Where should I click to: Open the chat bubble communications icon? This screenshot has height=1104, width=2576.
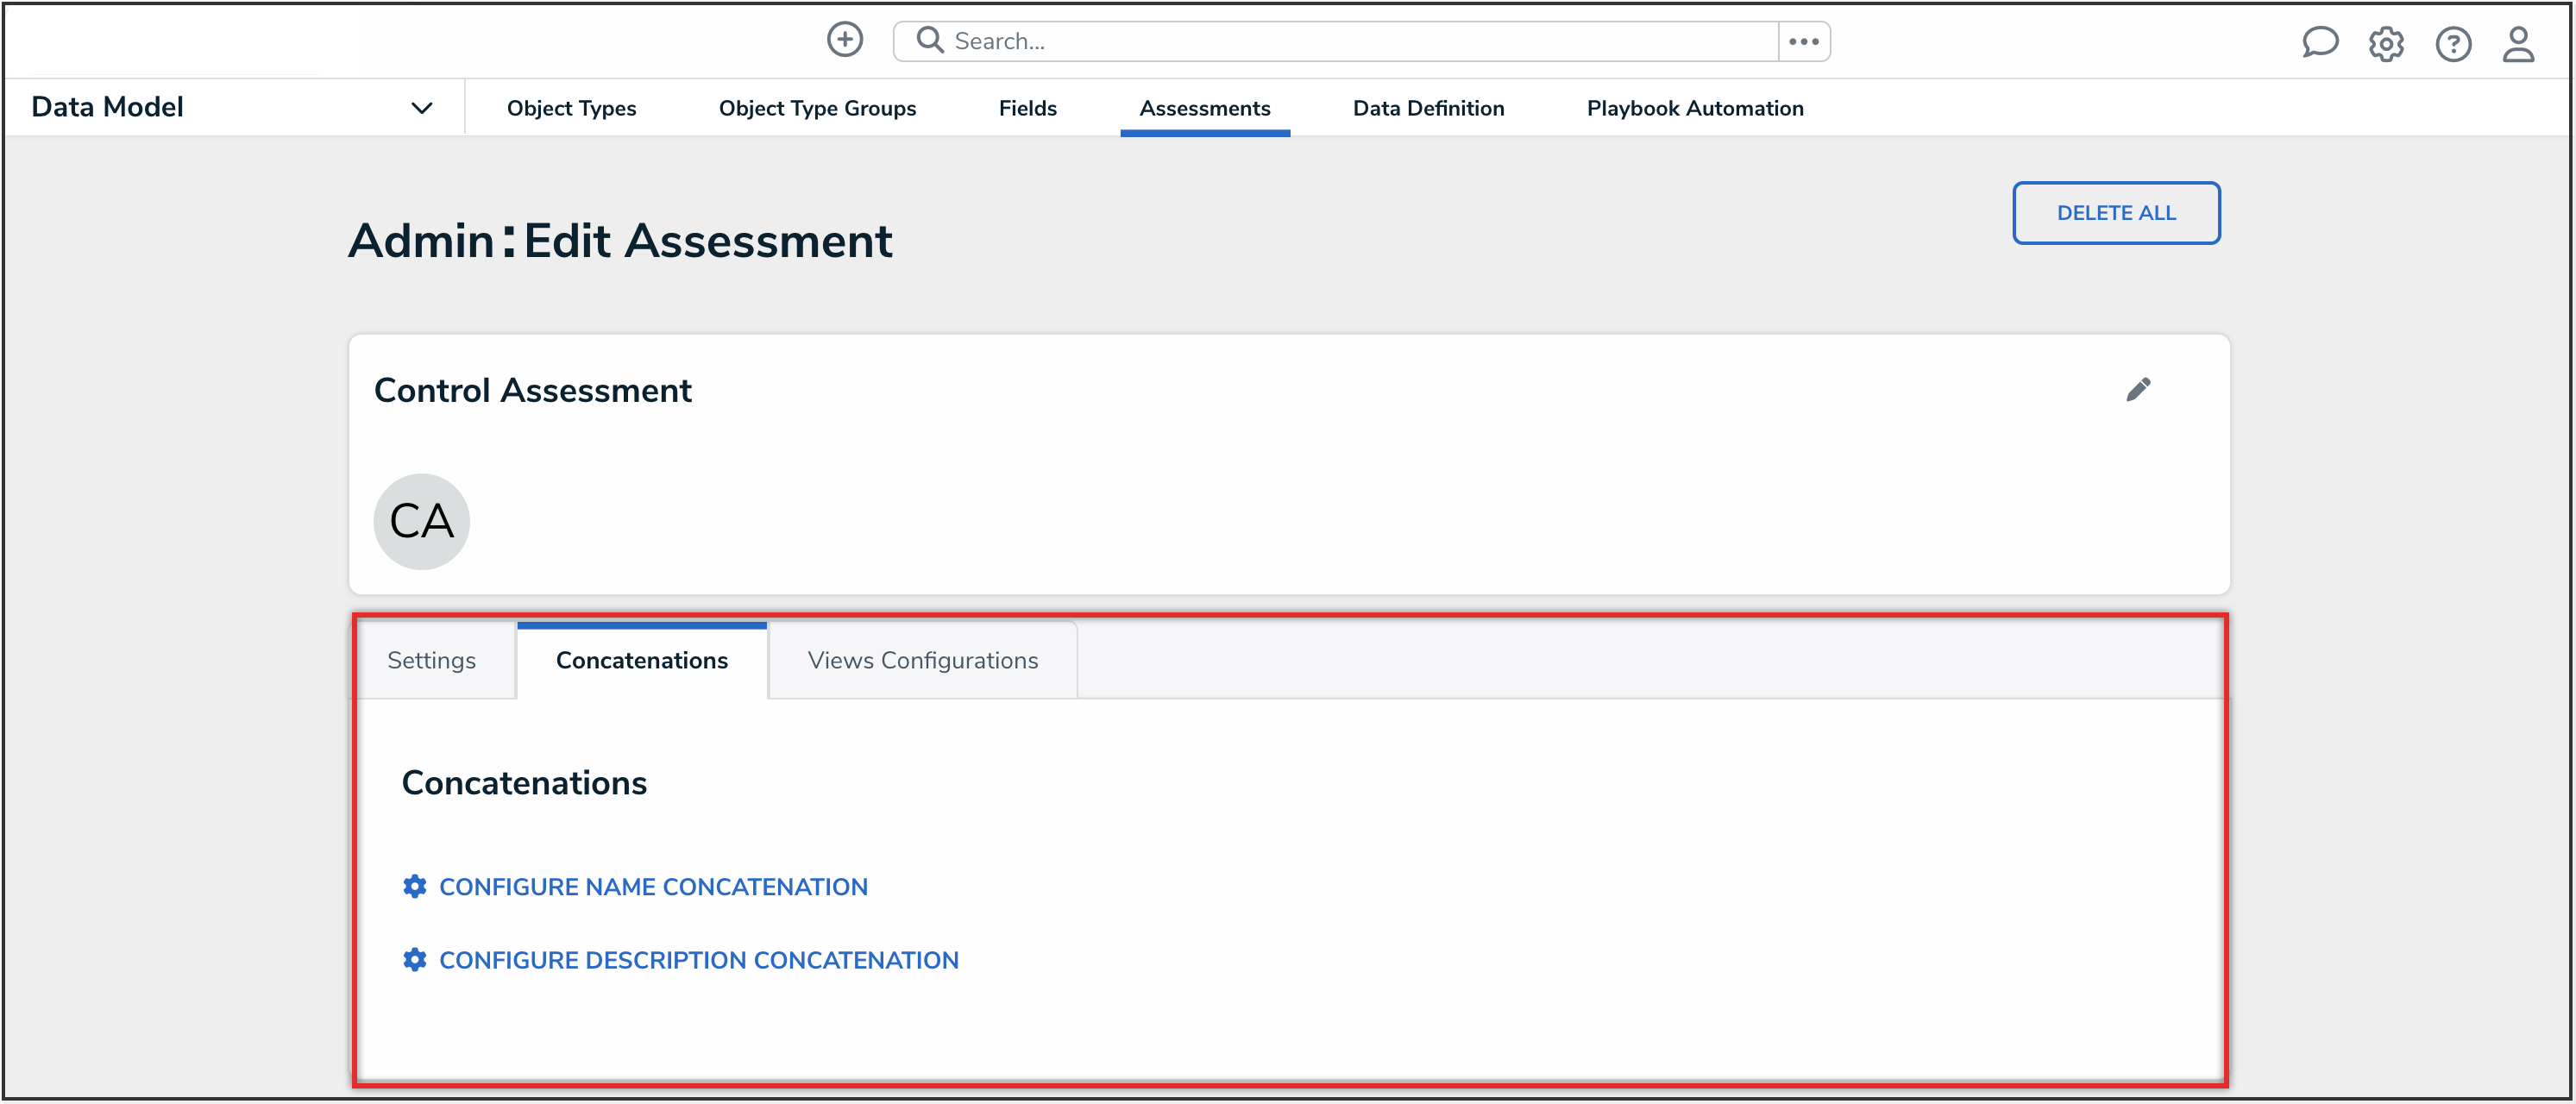coord(2319,43)
